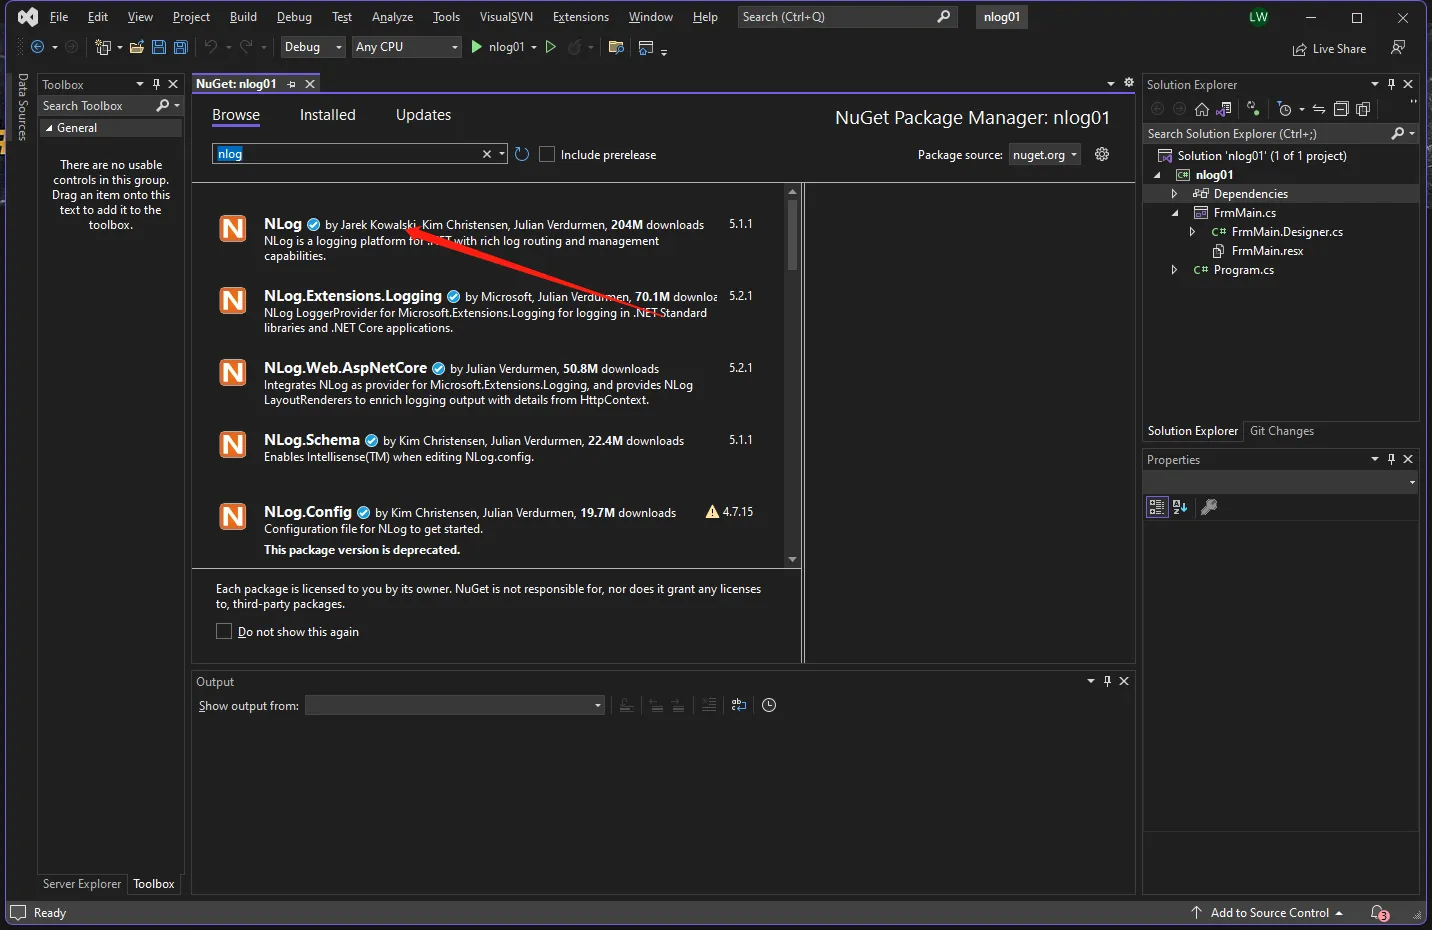The image size is (1432, 930).
Task: Select deprecated NLog.Config package
Action: coord(488,530)
